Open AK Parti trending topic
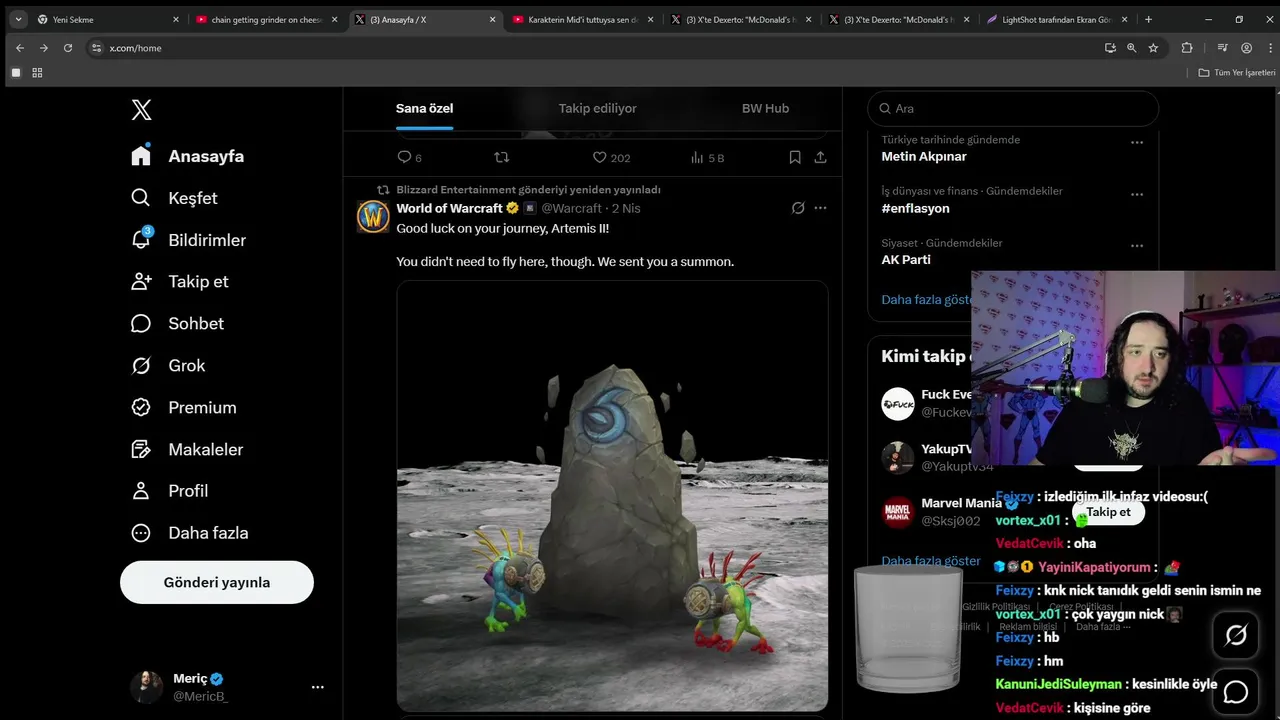Screen dimensions: 1280x720 pyautogui.click(x=906, y=259)
